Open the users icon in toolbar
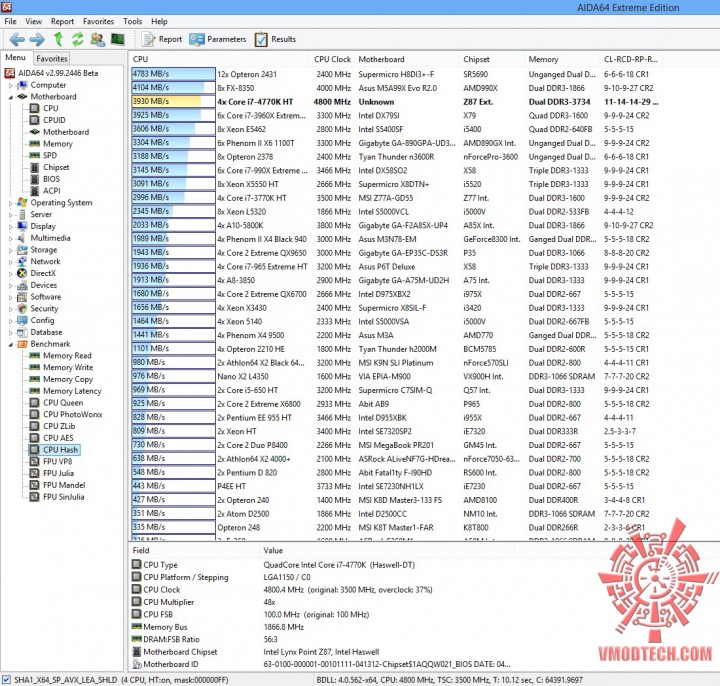The image size is (720, 686). tap(97, 39)
